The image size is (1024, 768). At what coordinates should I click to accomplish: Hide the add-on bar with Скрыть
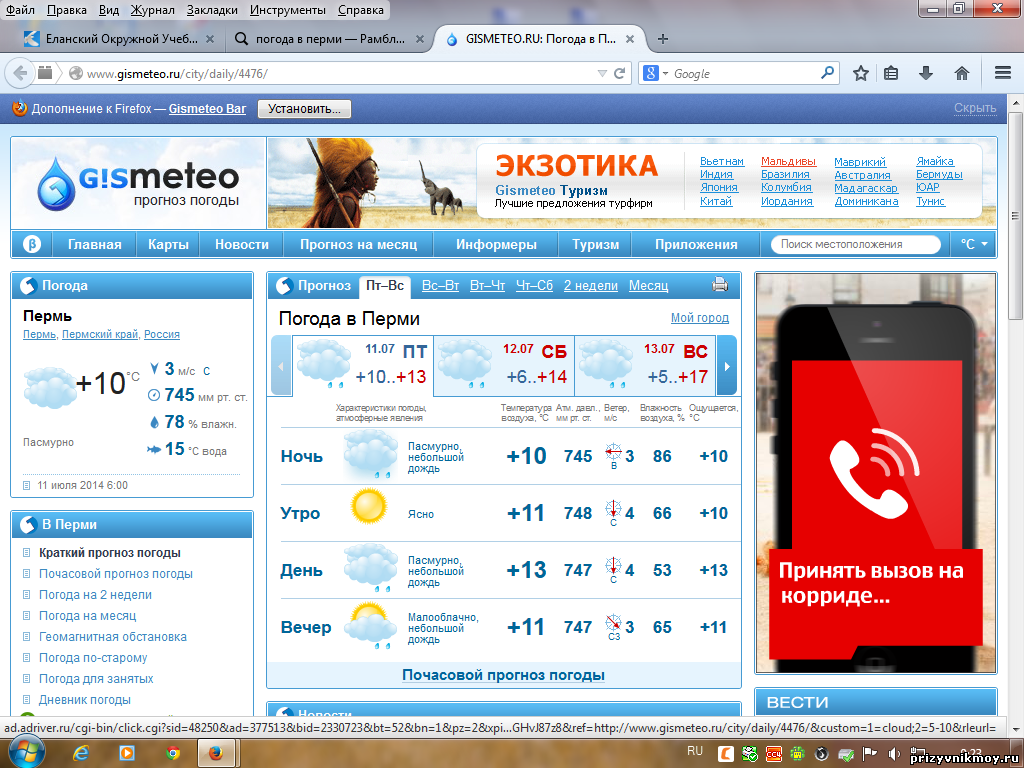[975, 108]
